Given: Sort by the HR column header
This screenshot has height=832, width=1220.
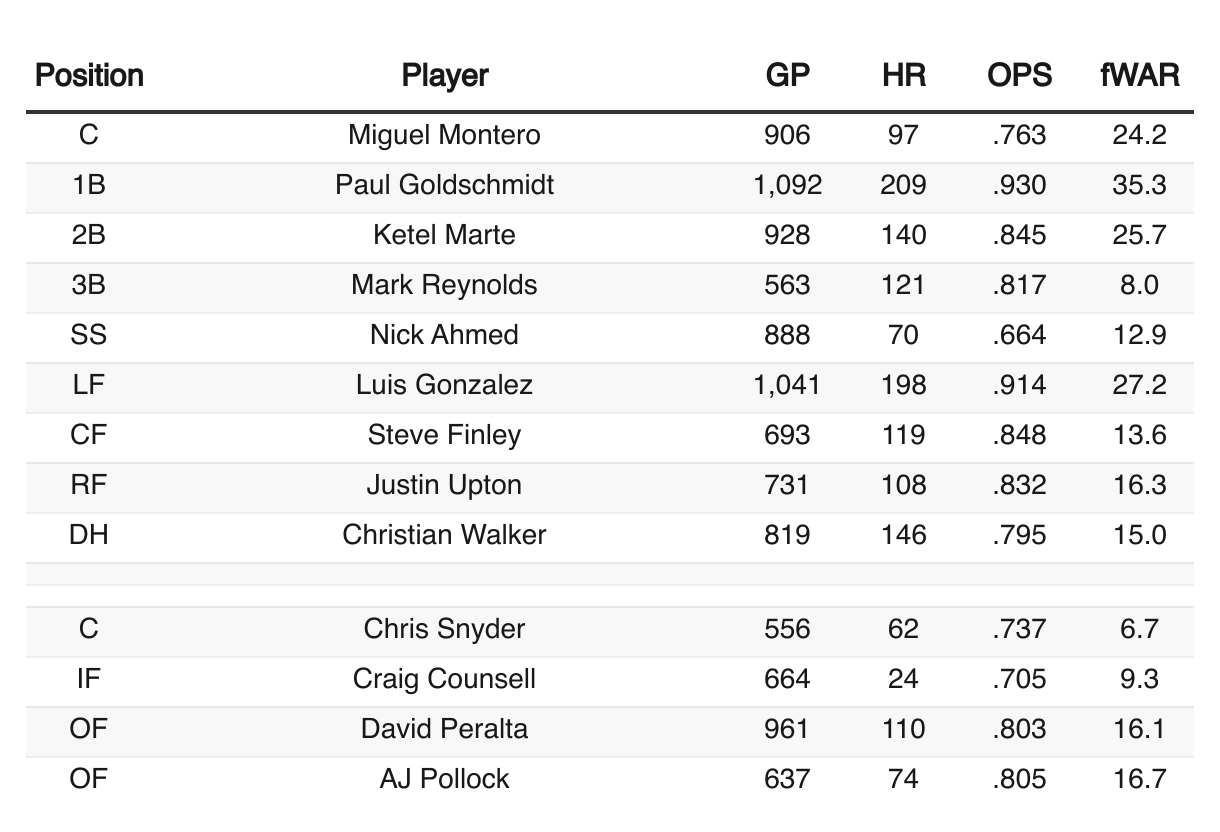Looking at the screenshot, I should click(x=903, y=75).
